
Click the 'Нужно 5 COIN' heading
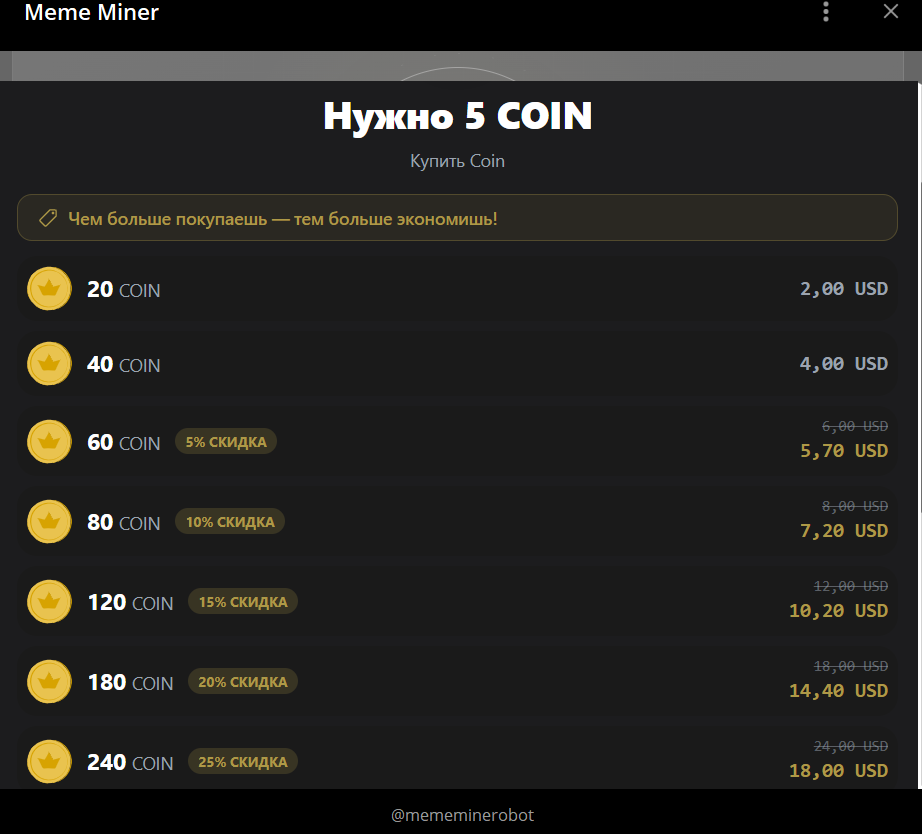[x=457, y=116]
